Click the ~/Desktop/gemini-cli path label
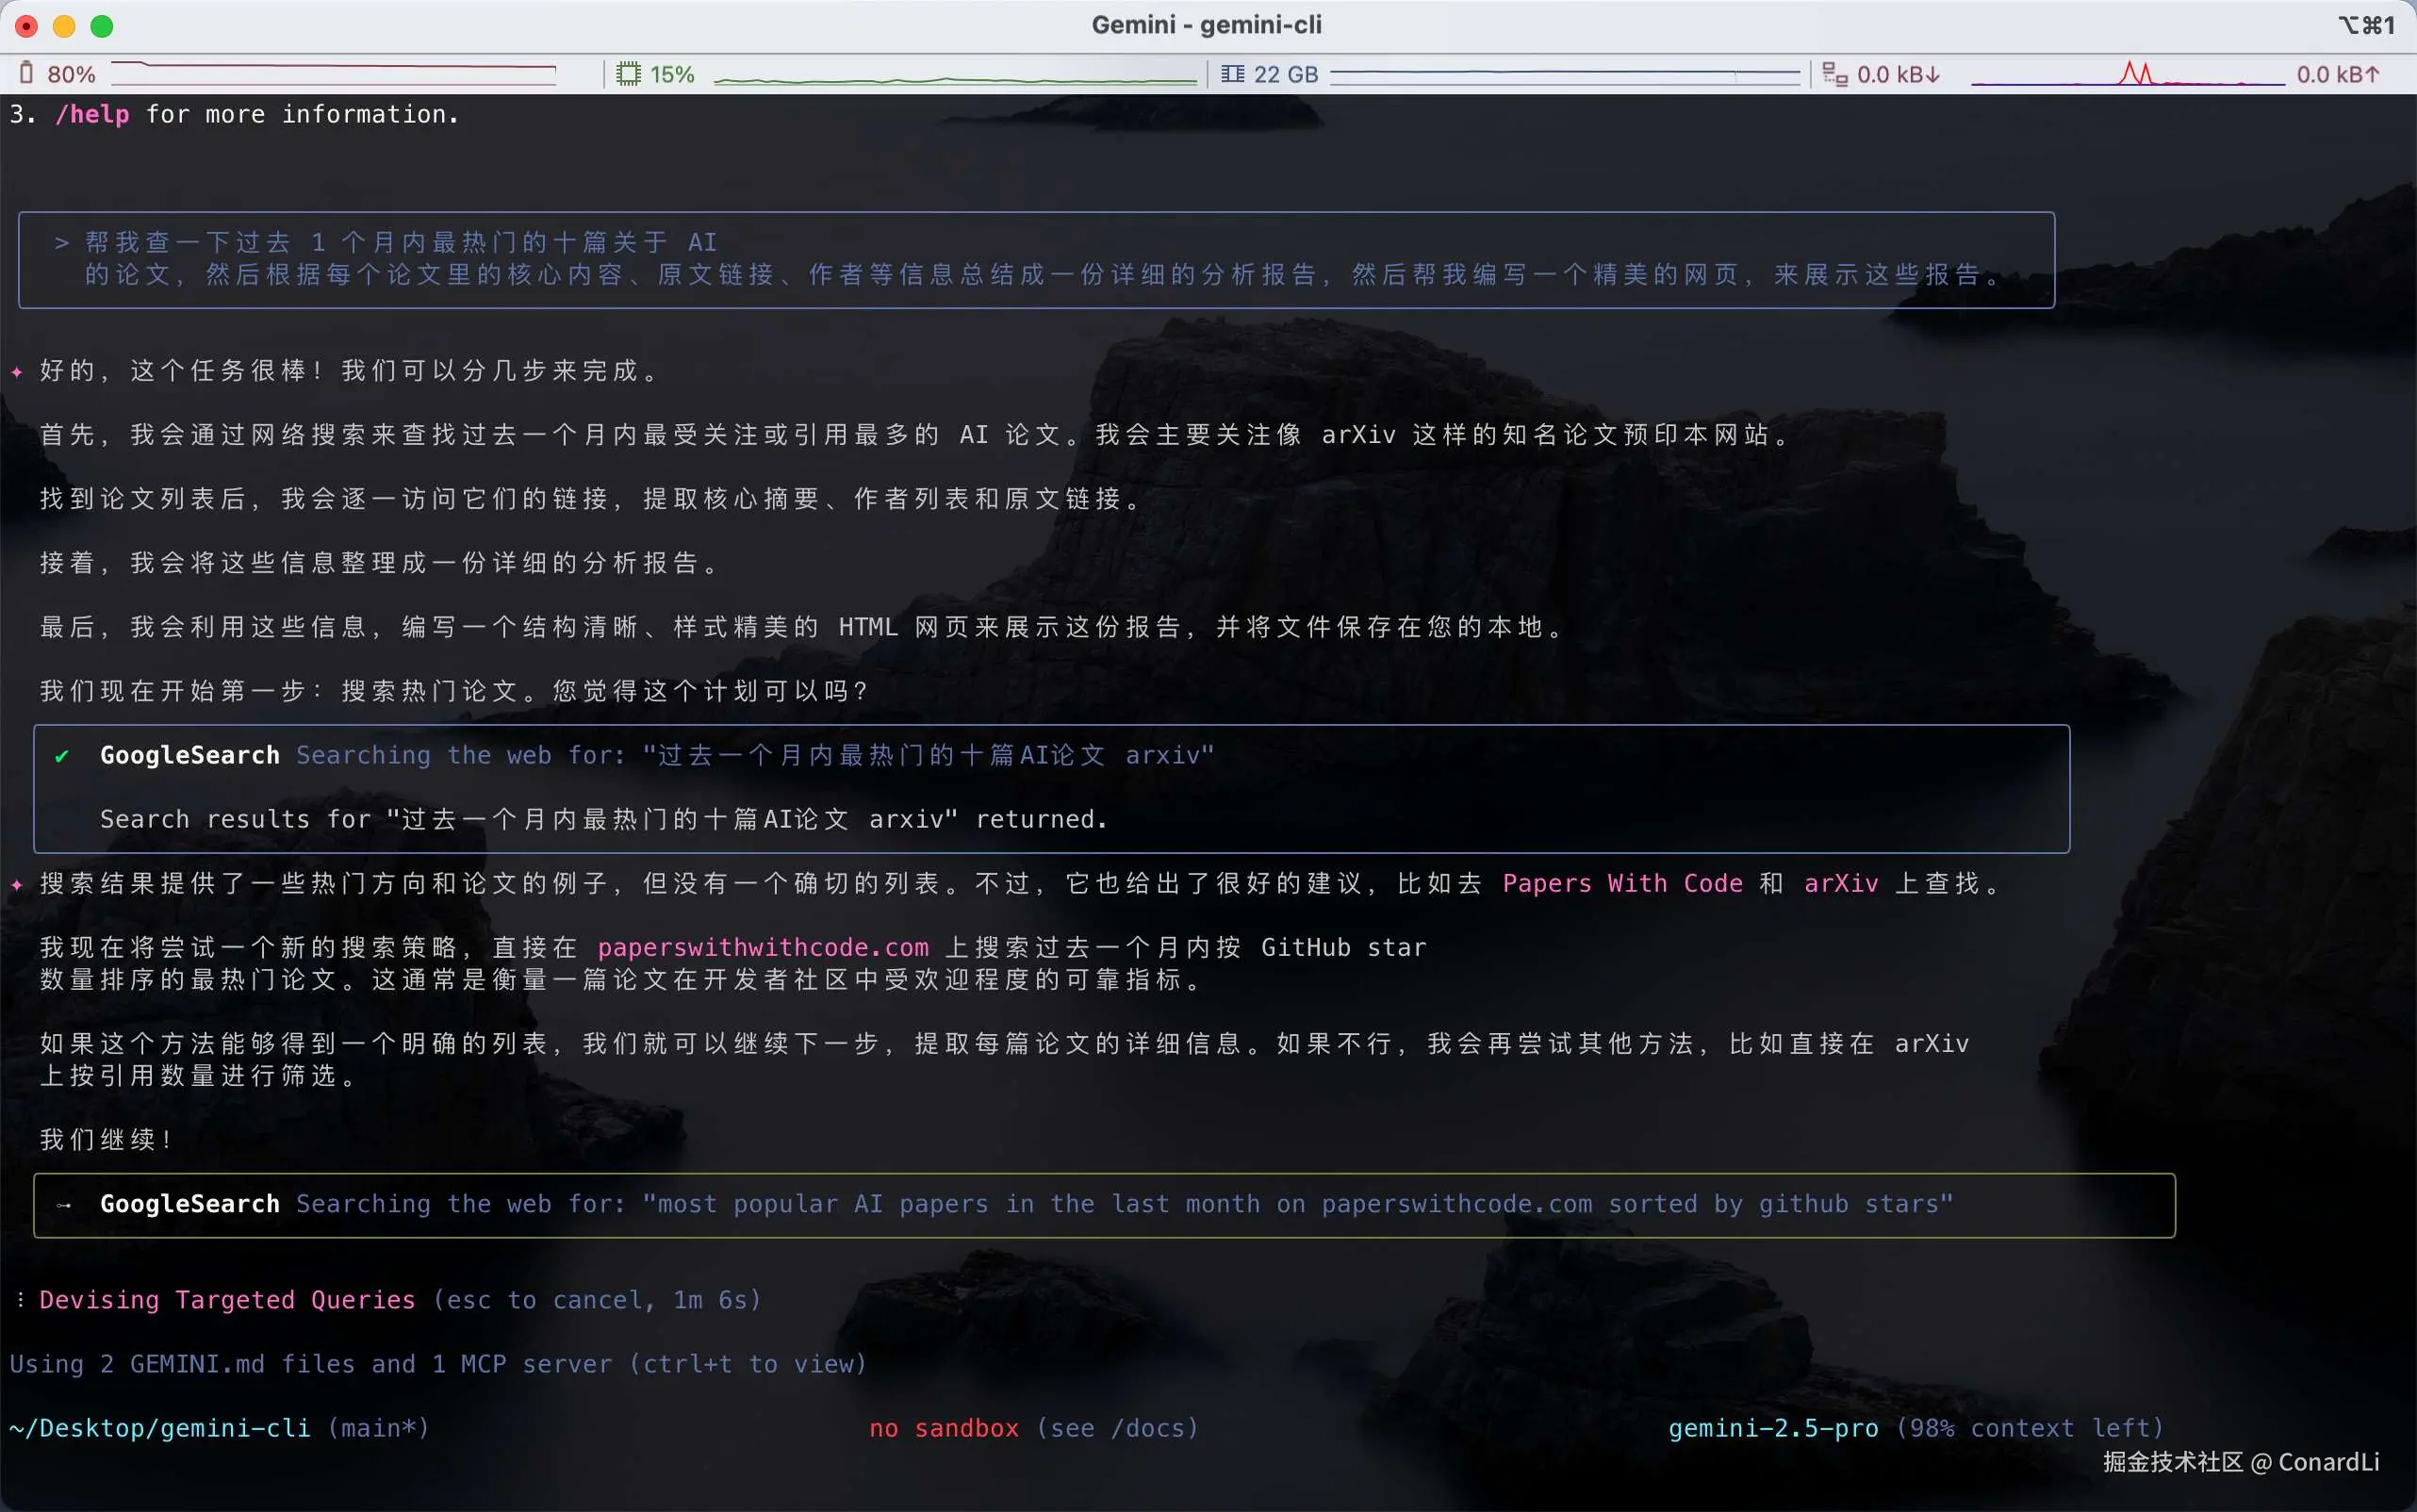Image resolution: width=2417 pixels, height=1512 pixels. pyautogui.click(x=160, y=1428)
